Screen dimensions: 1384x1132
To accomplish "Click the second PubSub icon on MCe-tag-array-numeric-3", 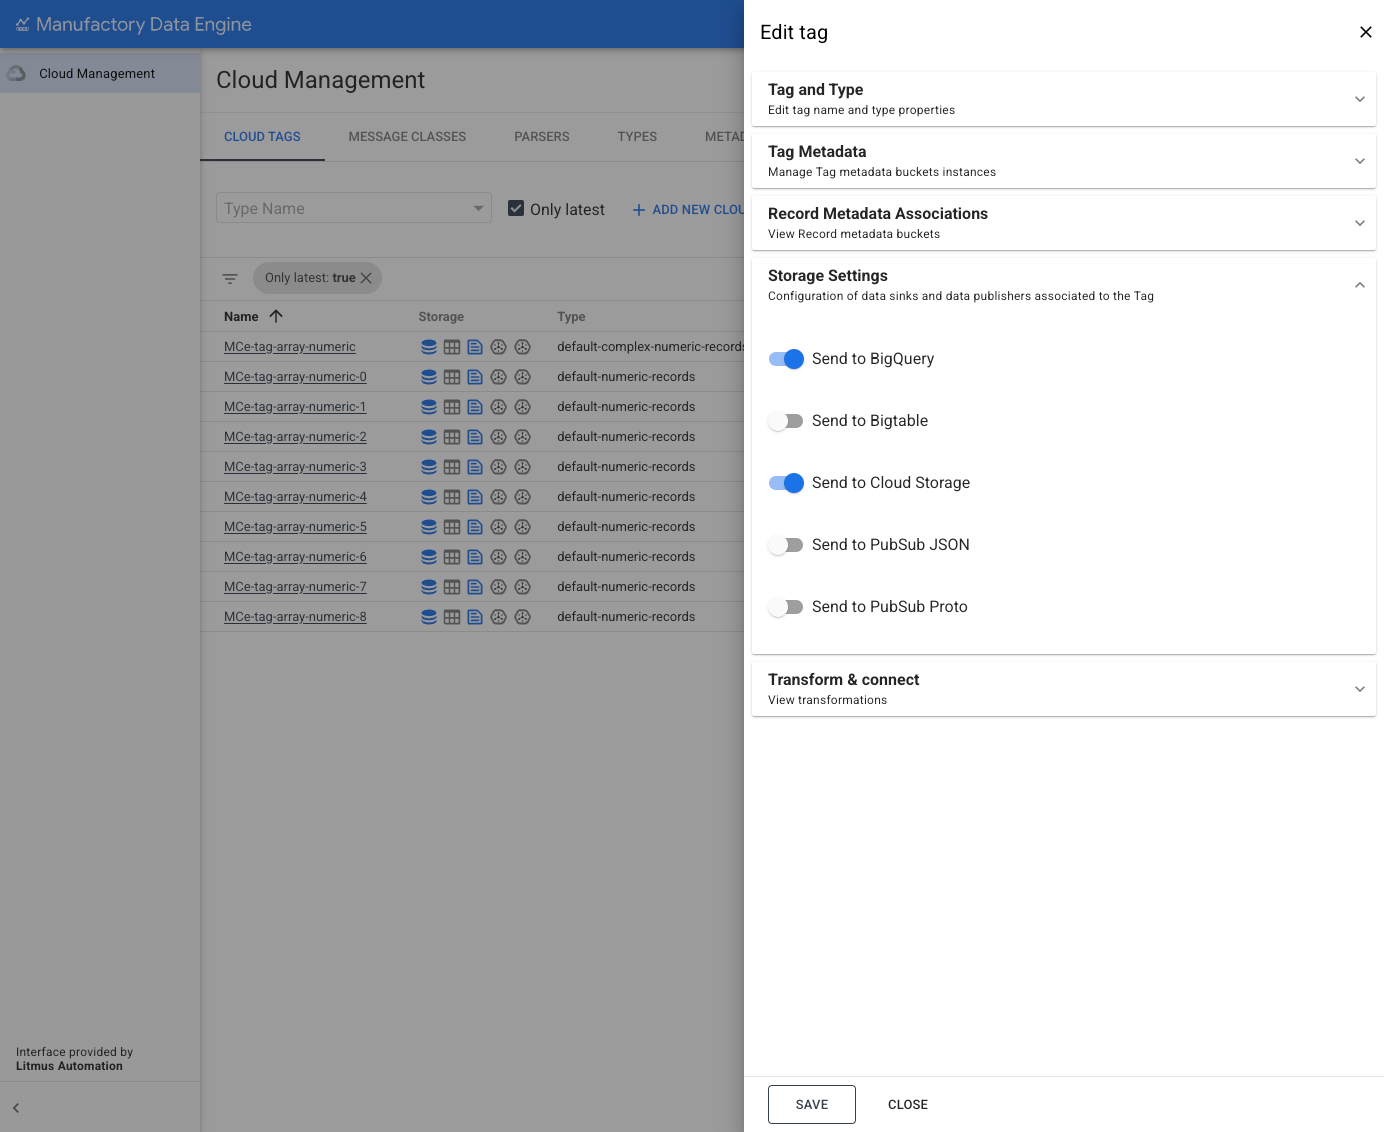I will [522, 467].
